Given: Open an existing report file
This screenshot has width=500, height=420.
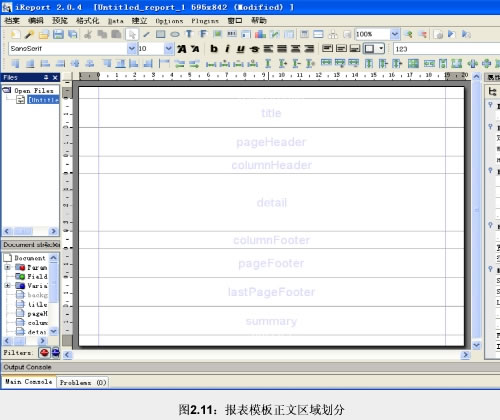Looking at the screenshot, I should [x=44, y=34].
